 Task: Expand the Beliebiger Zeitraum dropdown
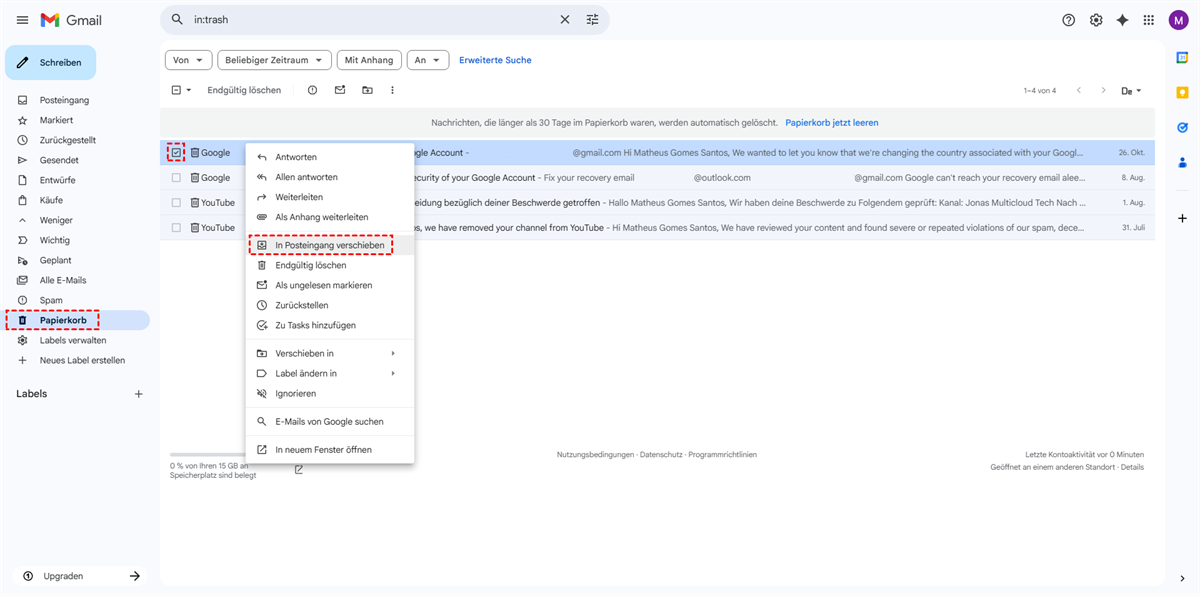pos(274,60)
